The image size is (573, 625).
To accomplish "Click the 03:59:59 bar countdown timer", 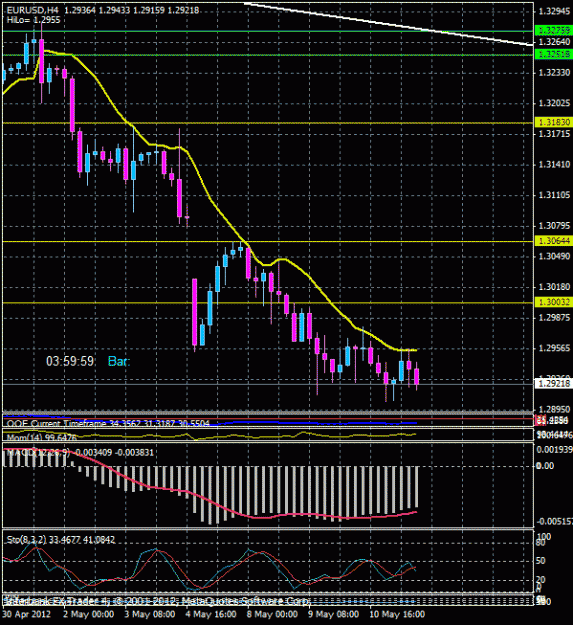I will (x=70, y=361).
